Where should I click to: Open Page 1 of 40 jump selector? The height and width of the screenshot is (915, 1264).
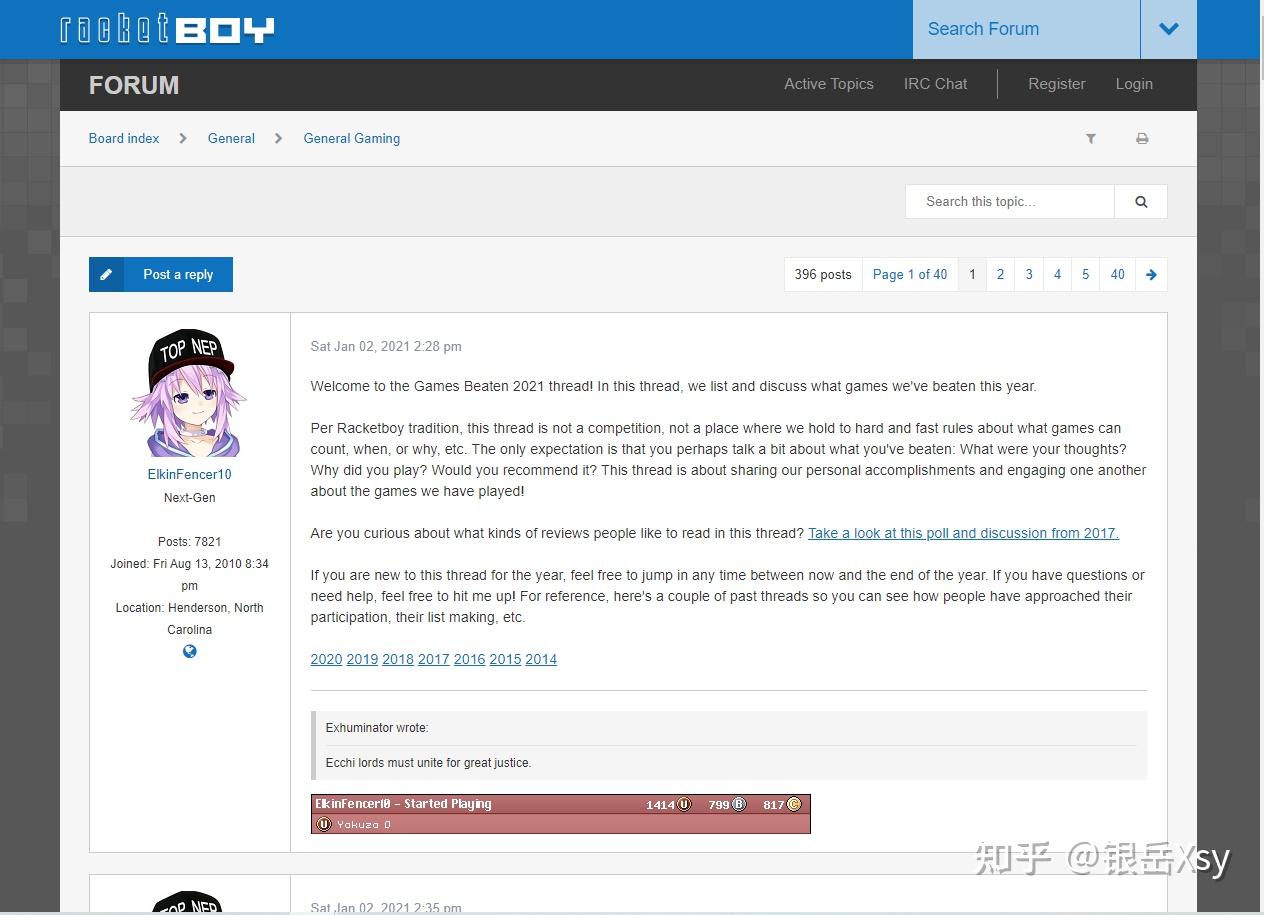[x=910, y=275]
